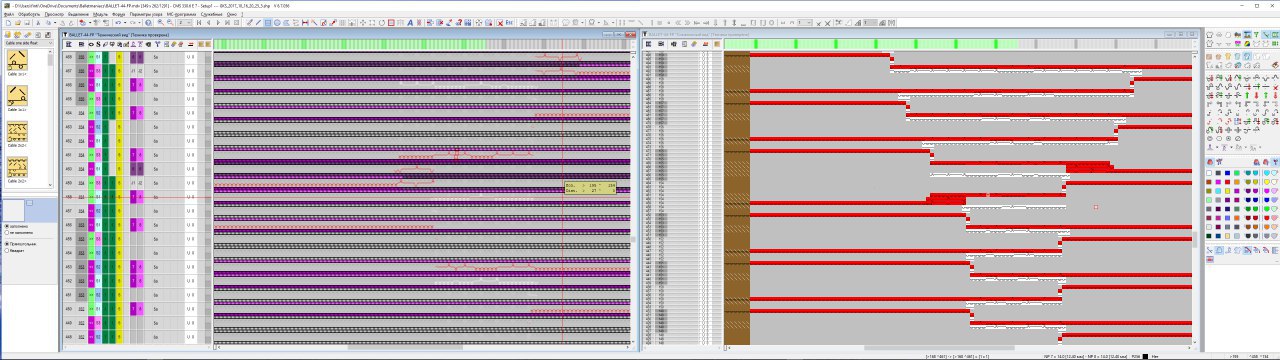This screenshot has height=360, width=1280.
Task: Click row number 458 in technical view
Action: point(68,197)
